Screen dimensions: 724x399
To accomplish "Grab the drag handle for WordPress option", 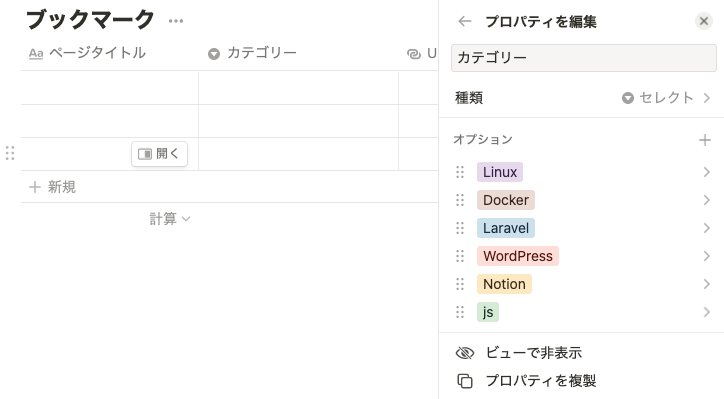I will click(x=460, y=256).
